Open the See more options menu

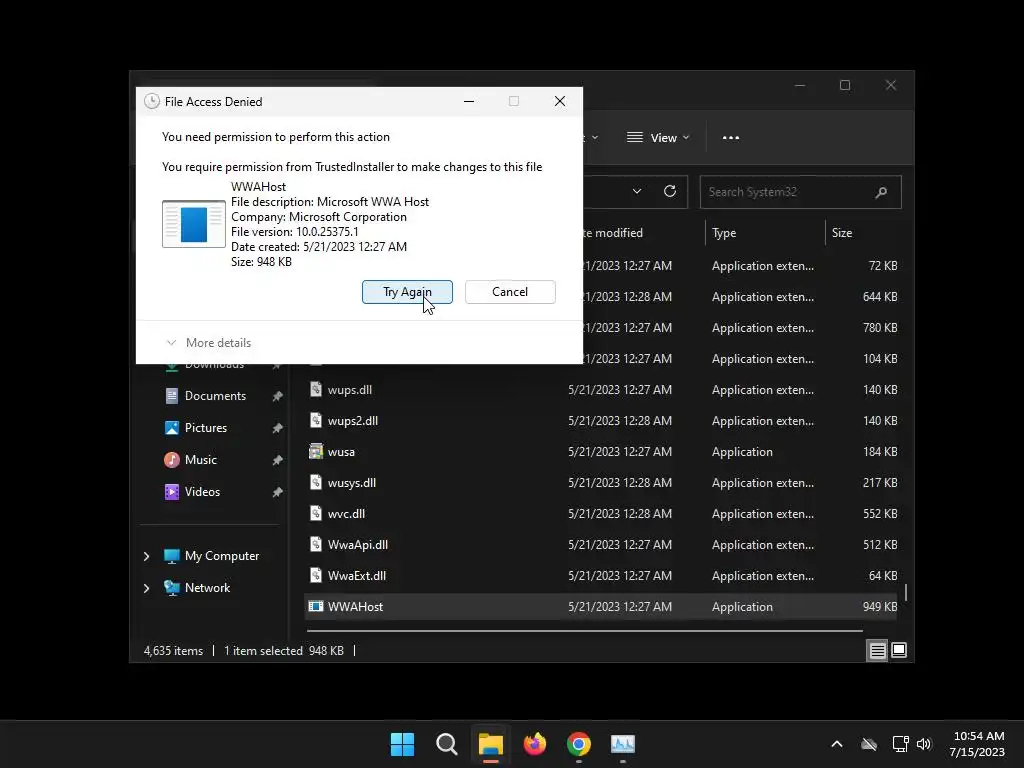[x=731, y=138]
